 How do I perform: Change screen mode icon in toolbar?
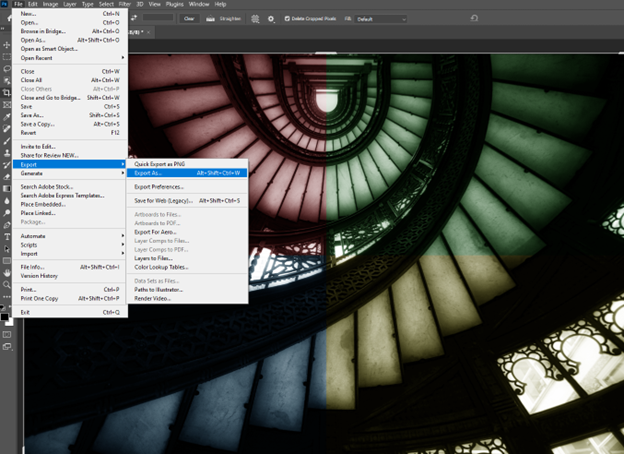pos(7,347)
